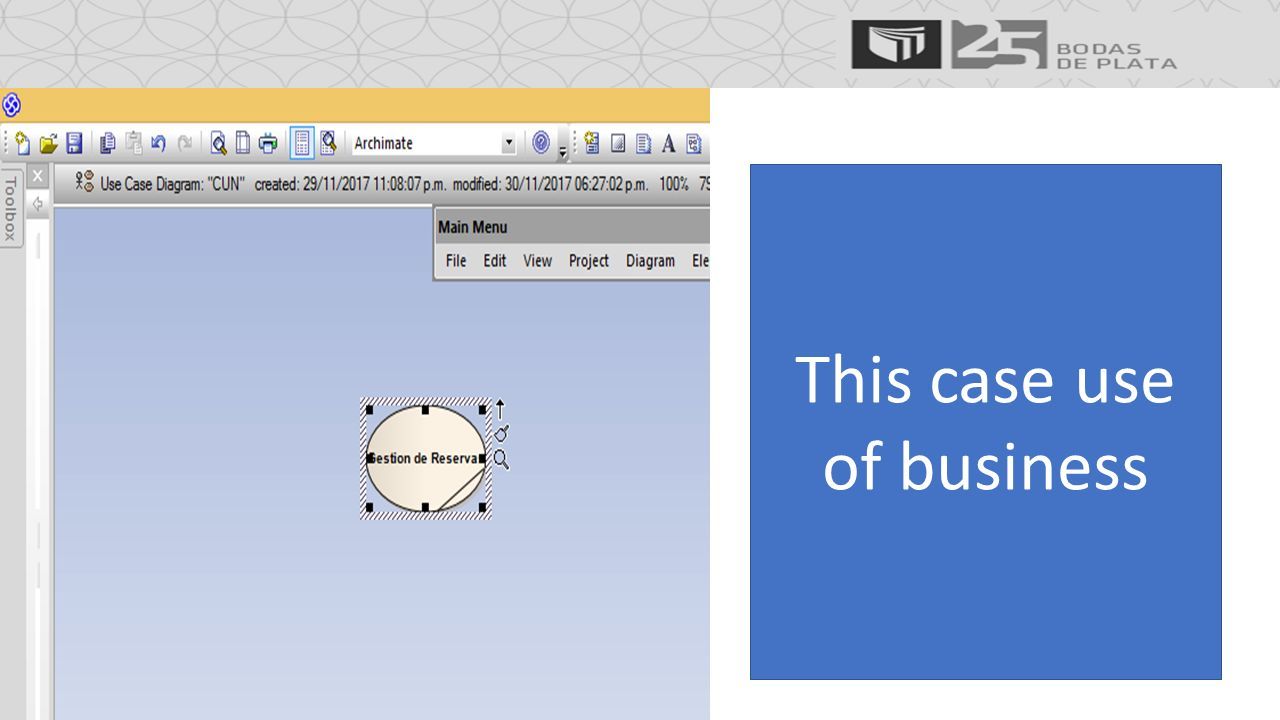Click the 100% zoom value
The width and height of the screenshot is (1280, 720).
[673, 184]
